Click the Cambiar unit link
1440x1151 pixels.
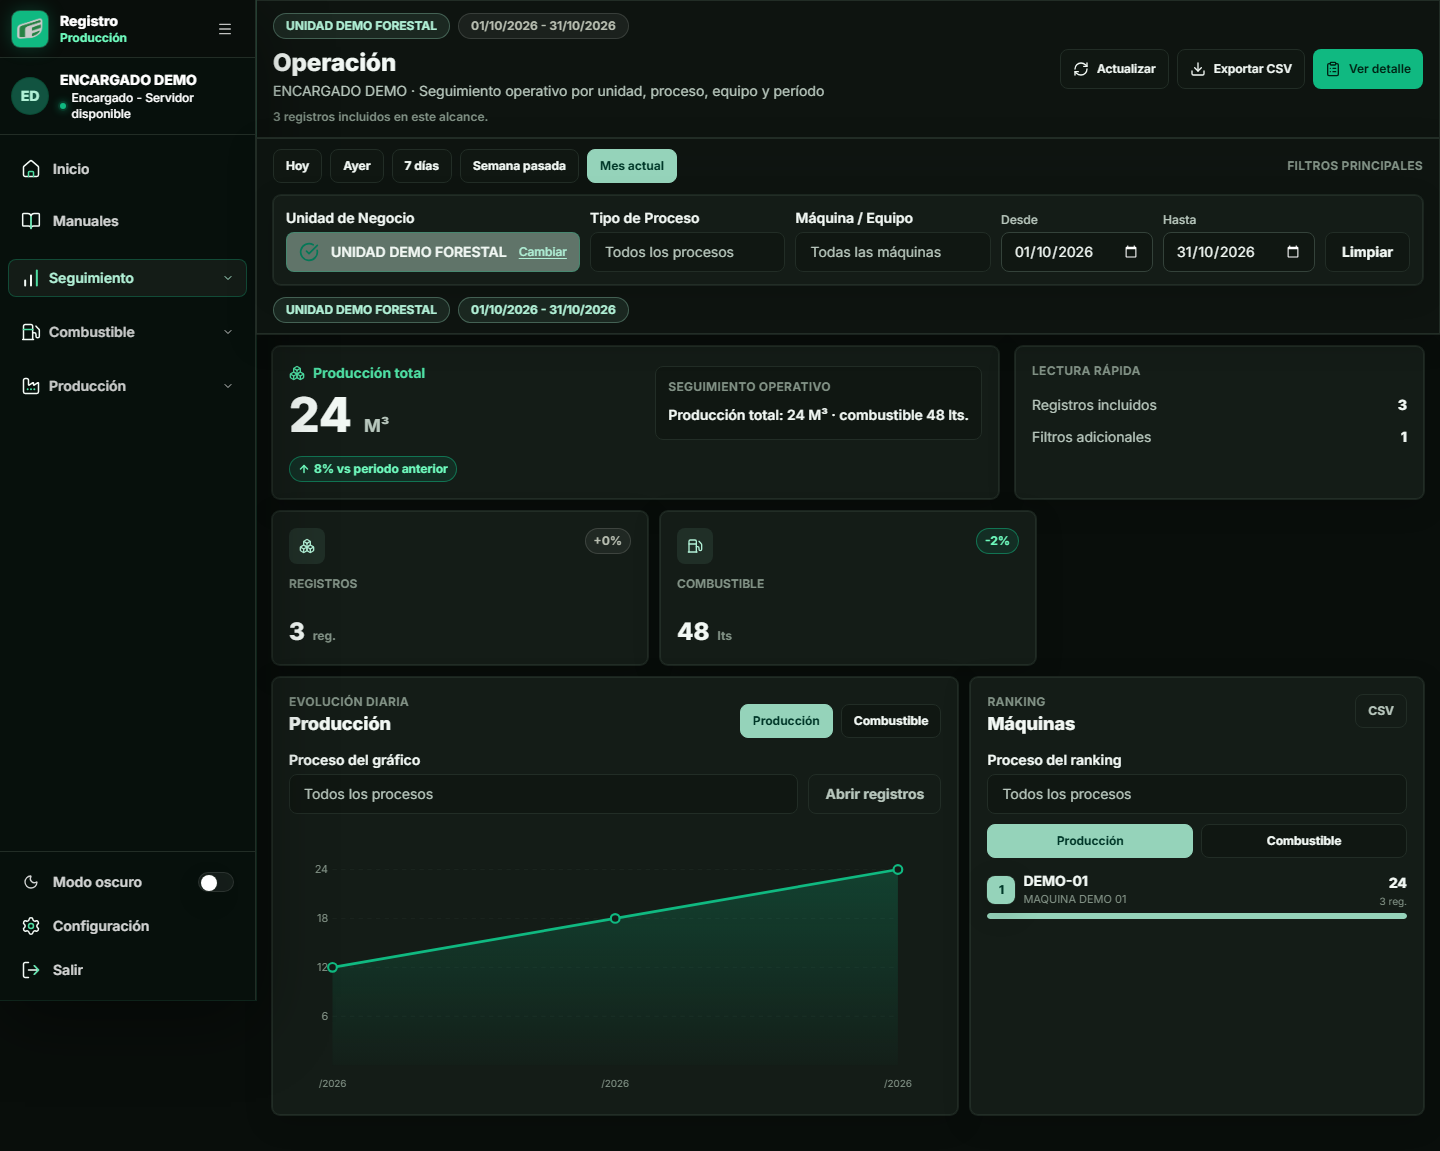point(543,252)
